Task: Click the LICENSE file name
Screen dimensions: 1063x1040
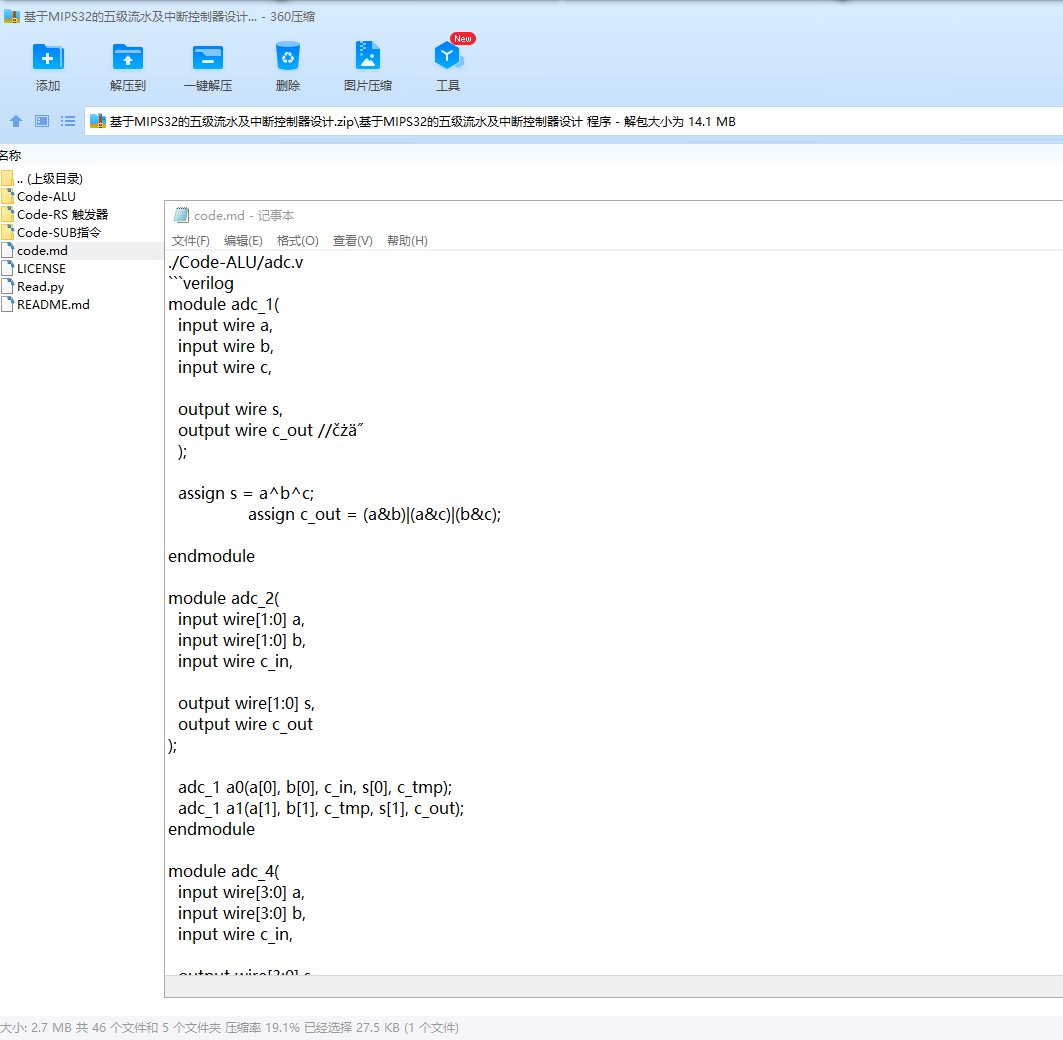Action: pyautogui.click(x=41, y=268)
